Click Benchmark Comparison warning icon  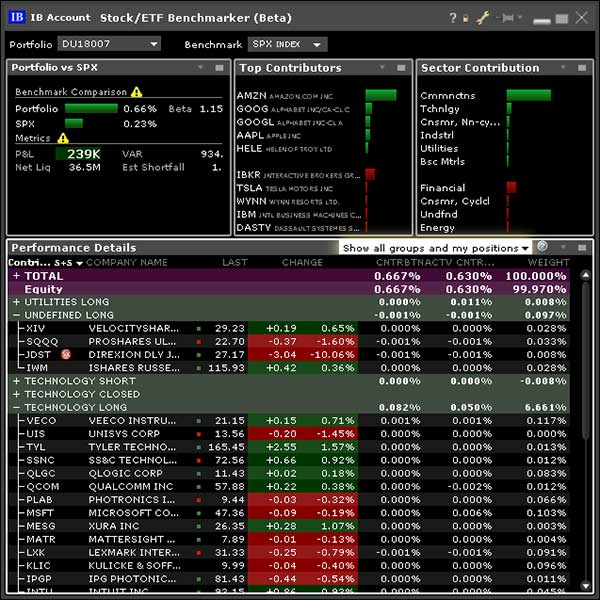(137, 92)
